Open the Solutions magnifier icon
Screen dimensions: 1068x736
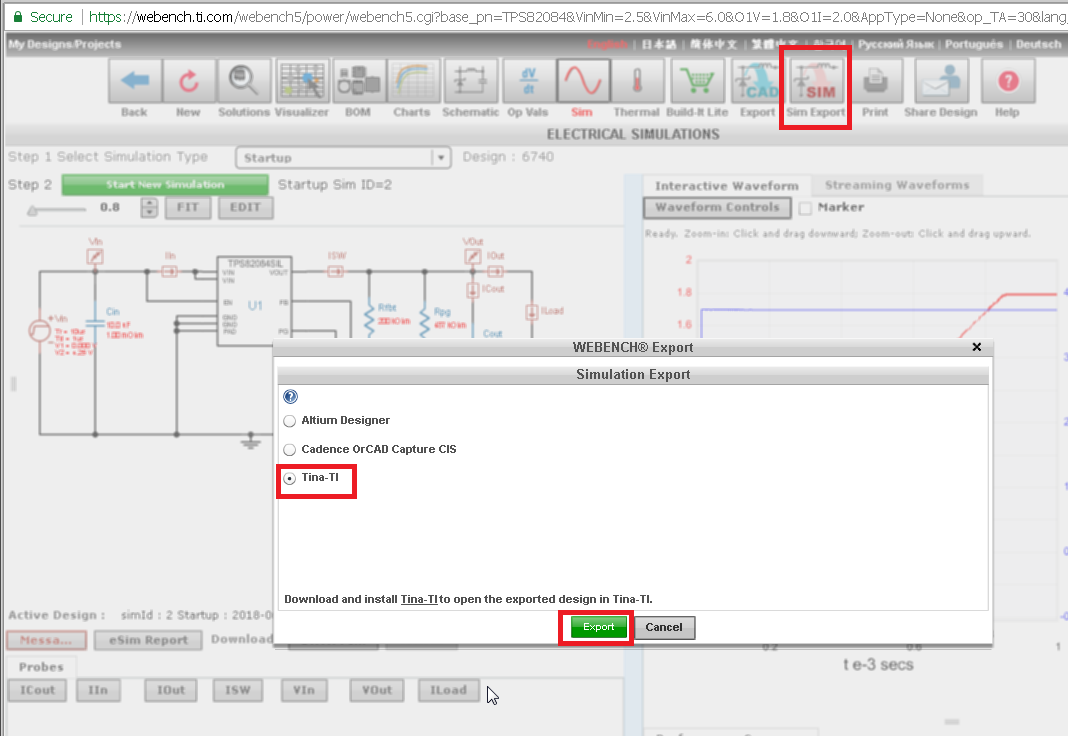point(244,81)
